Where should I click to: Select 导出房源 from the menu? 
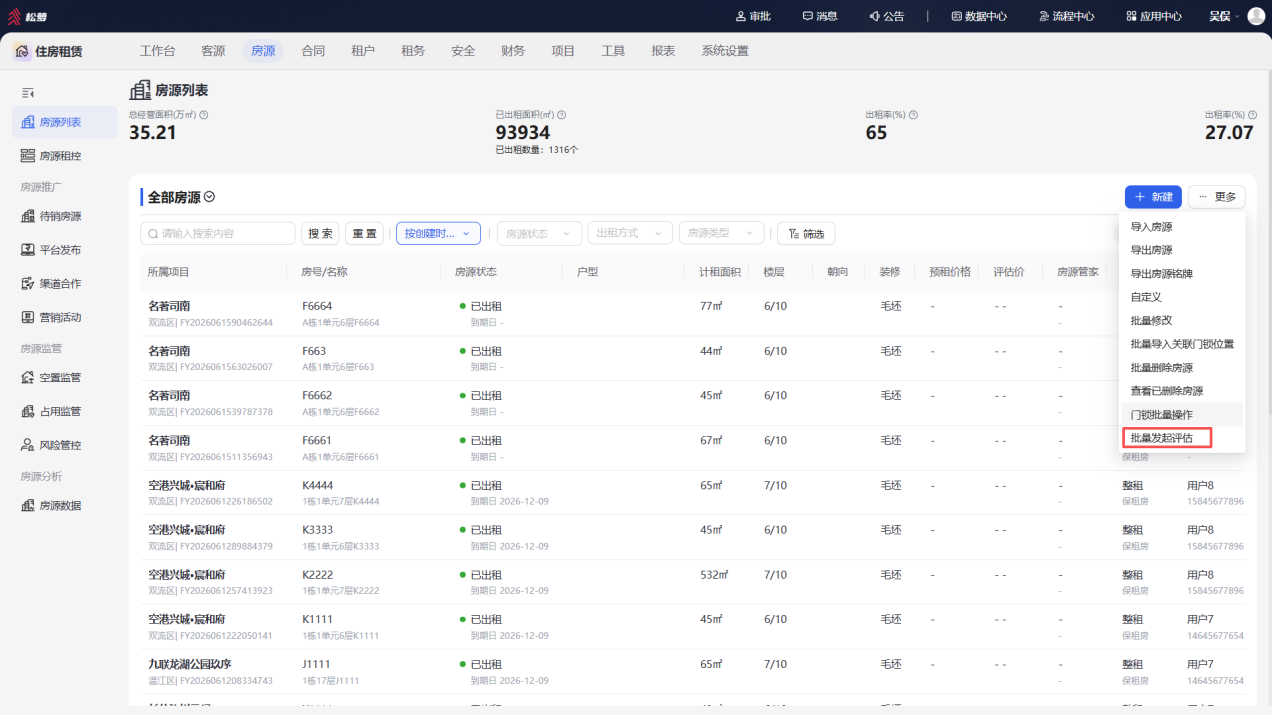click(x=1151, y=250)
